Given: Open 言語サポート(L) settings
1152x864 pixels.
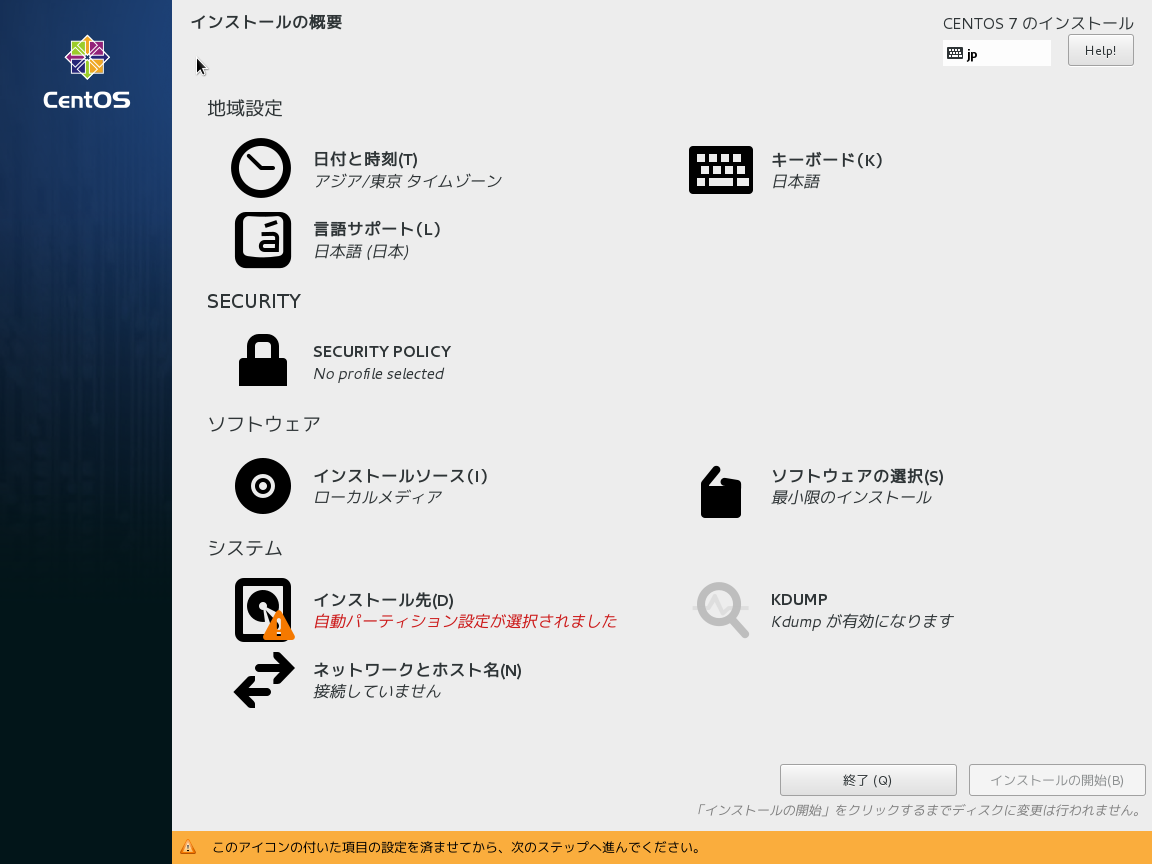Looking at the screenshot, I should (x=377, y=229).
